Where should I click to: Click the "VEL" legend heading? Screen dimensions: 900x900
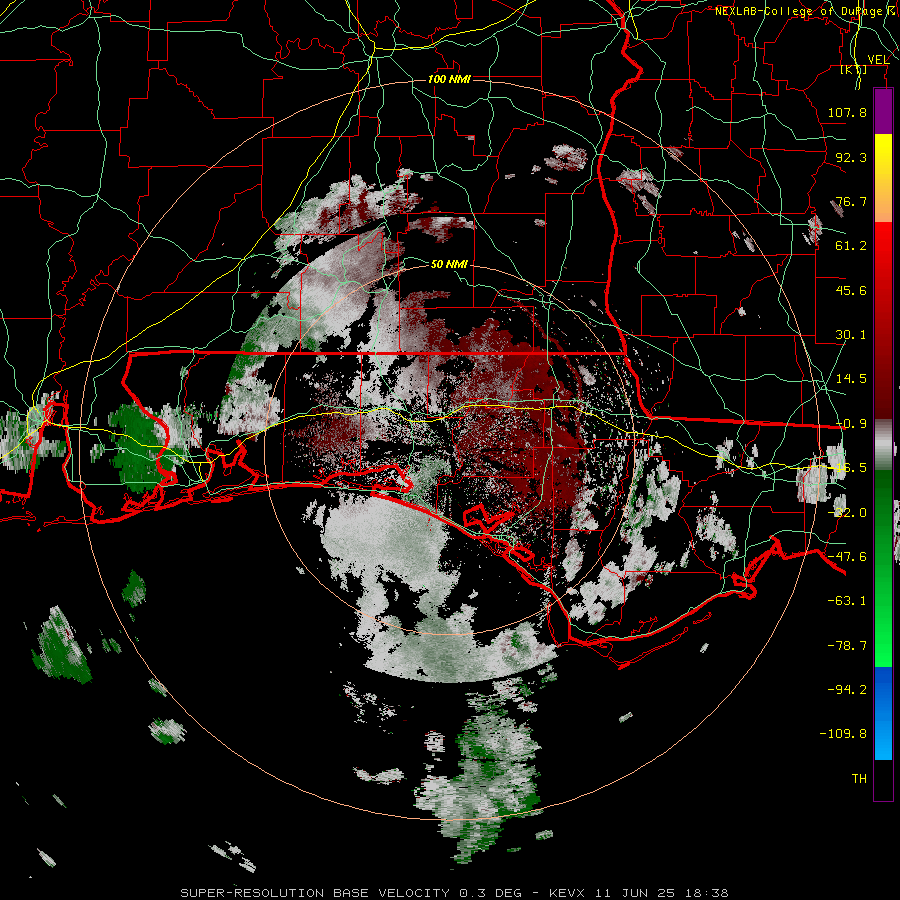click(x=878, y=60)
